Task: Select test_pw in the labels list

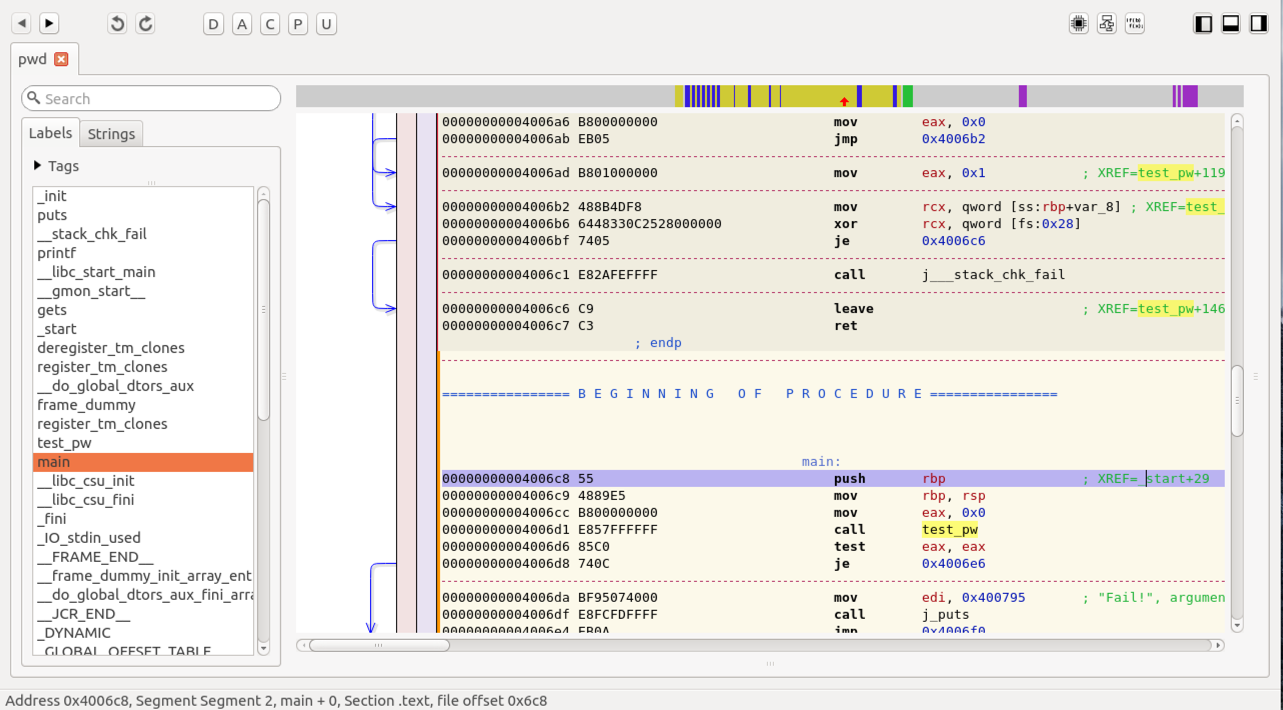Action: [64, 443]
